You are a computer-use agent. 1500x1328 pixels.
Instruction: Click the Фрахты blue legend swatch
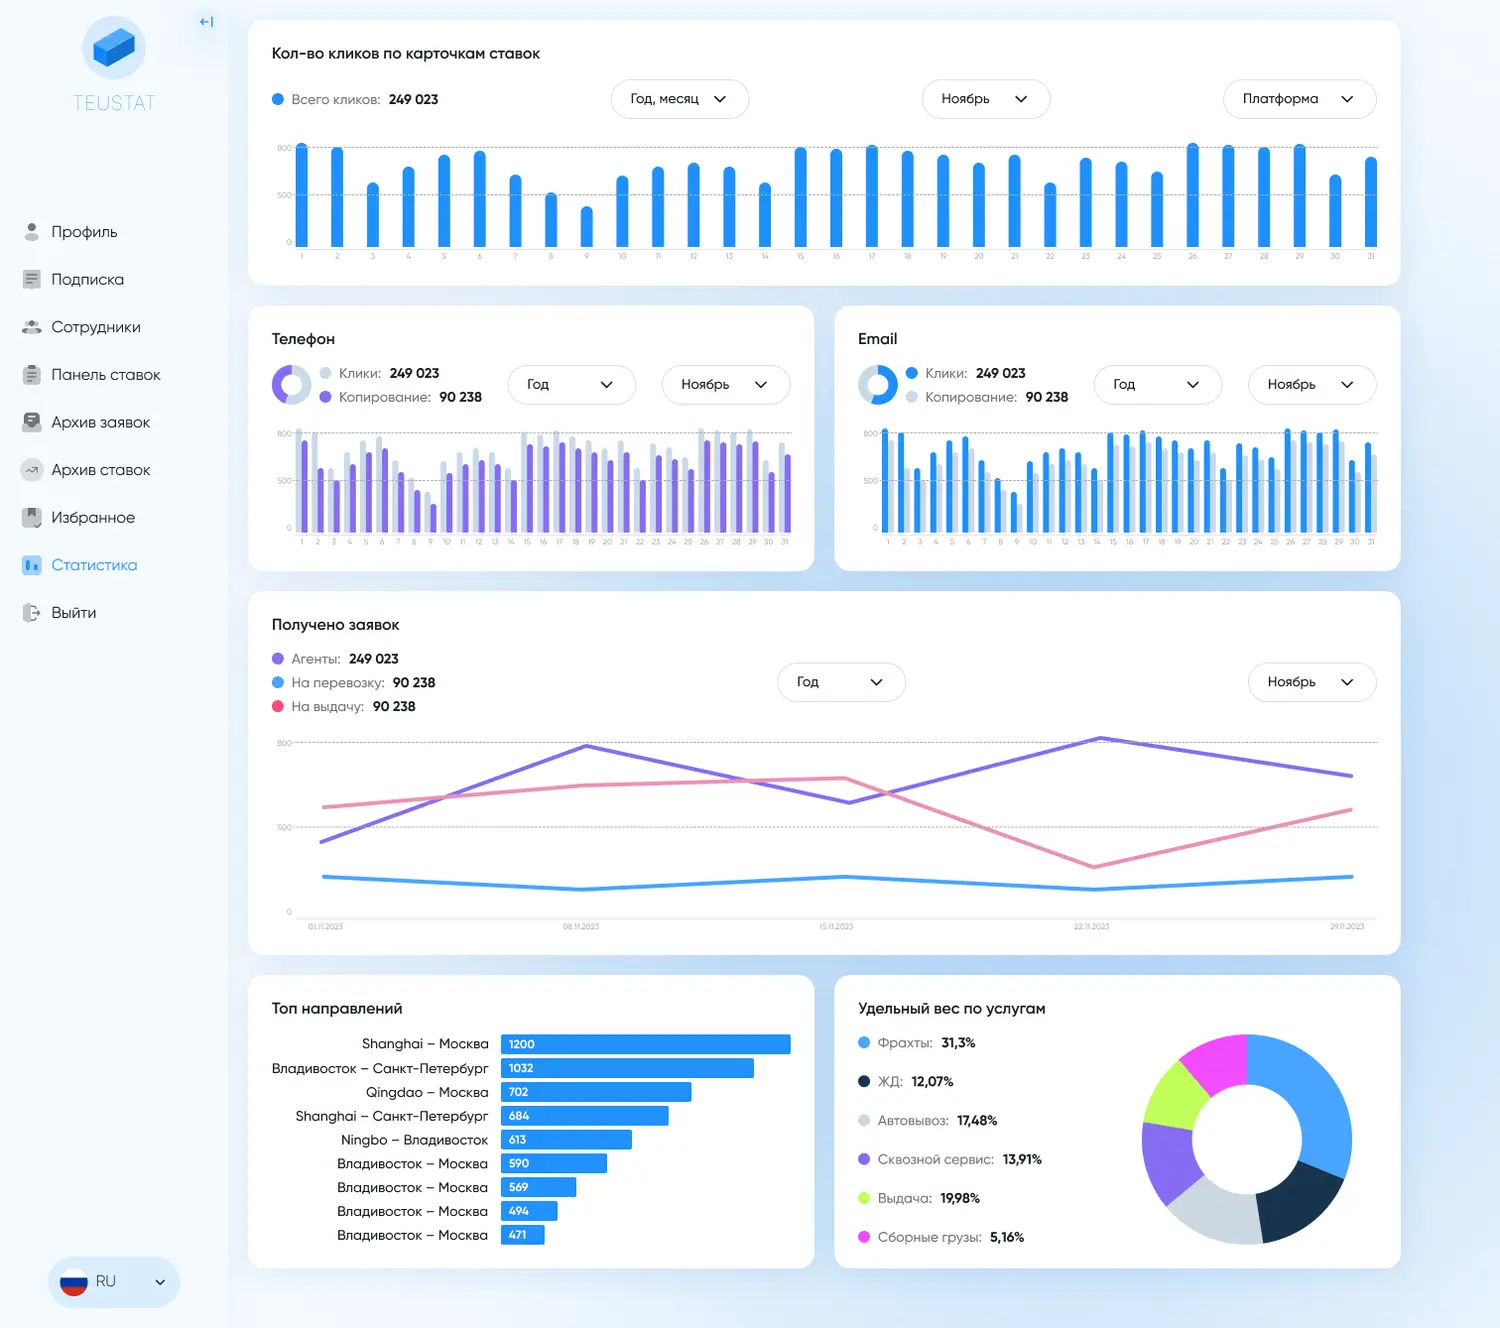864,1043
